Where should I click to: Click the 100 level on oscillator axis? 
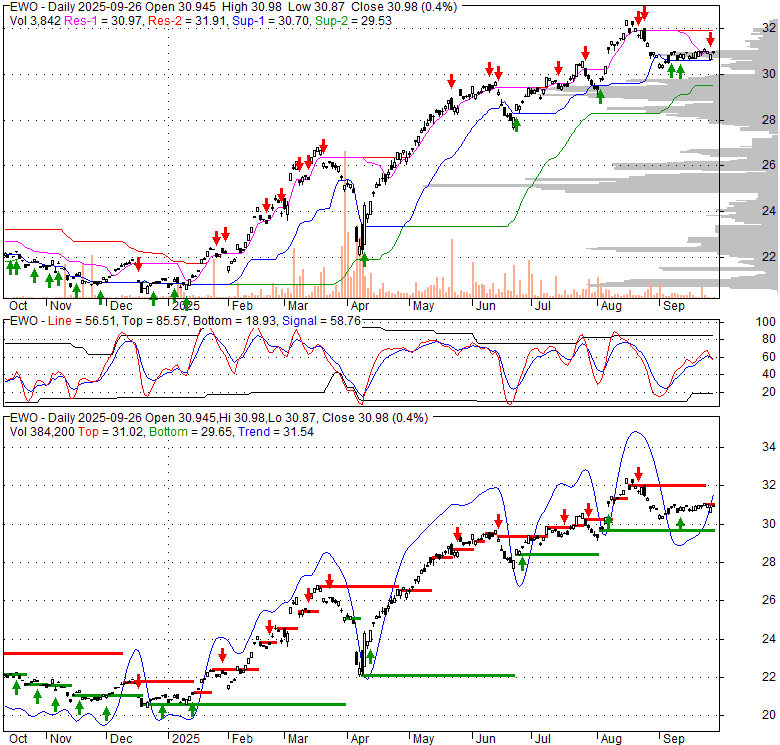pyautogui.click(x=766, y=322)
